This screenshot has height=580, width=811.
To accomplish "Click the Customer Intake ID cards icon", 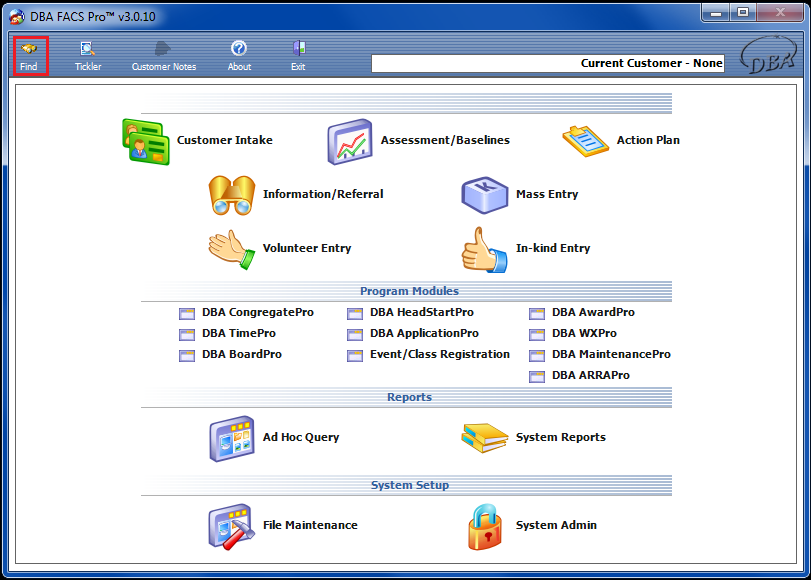I will point(146,142).
